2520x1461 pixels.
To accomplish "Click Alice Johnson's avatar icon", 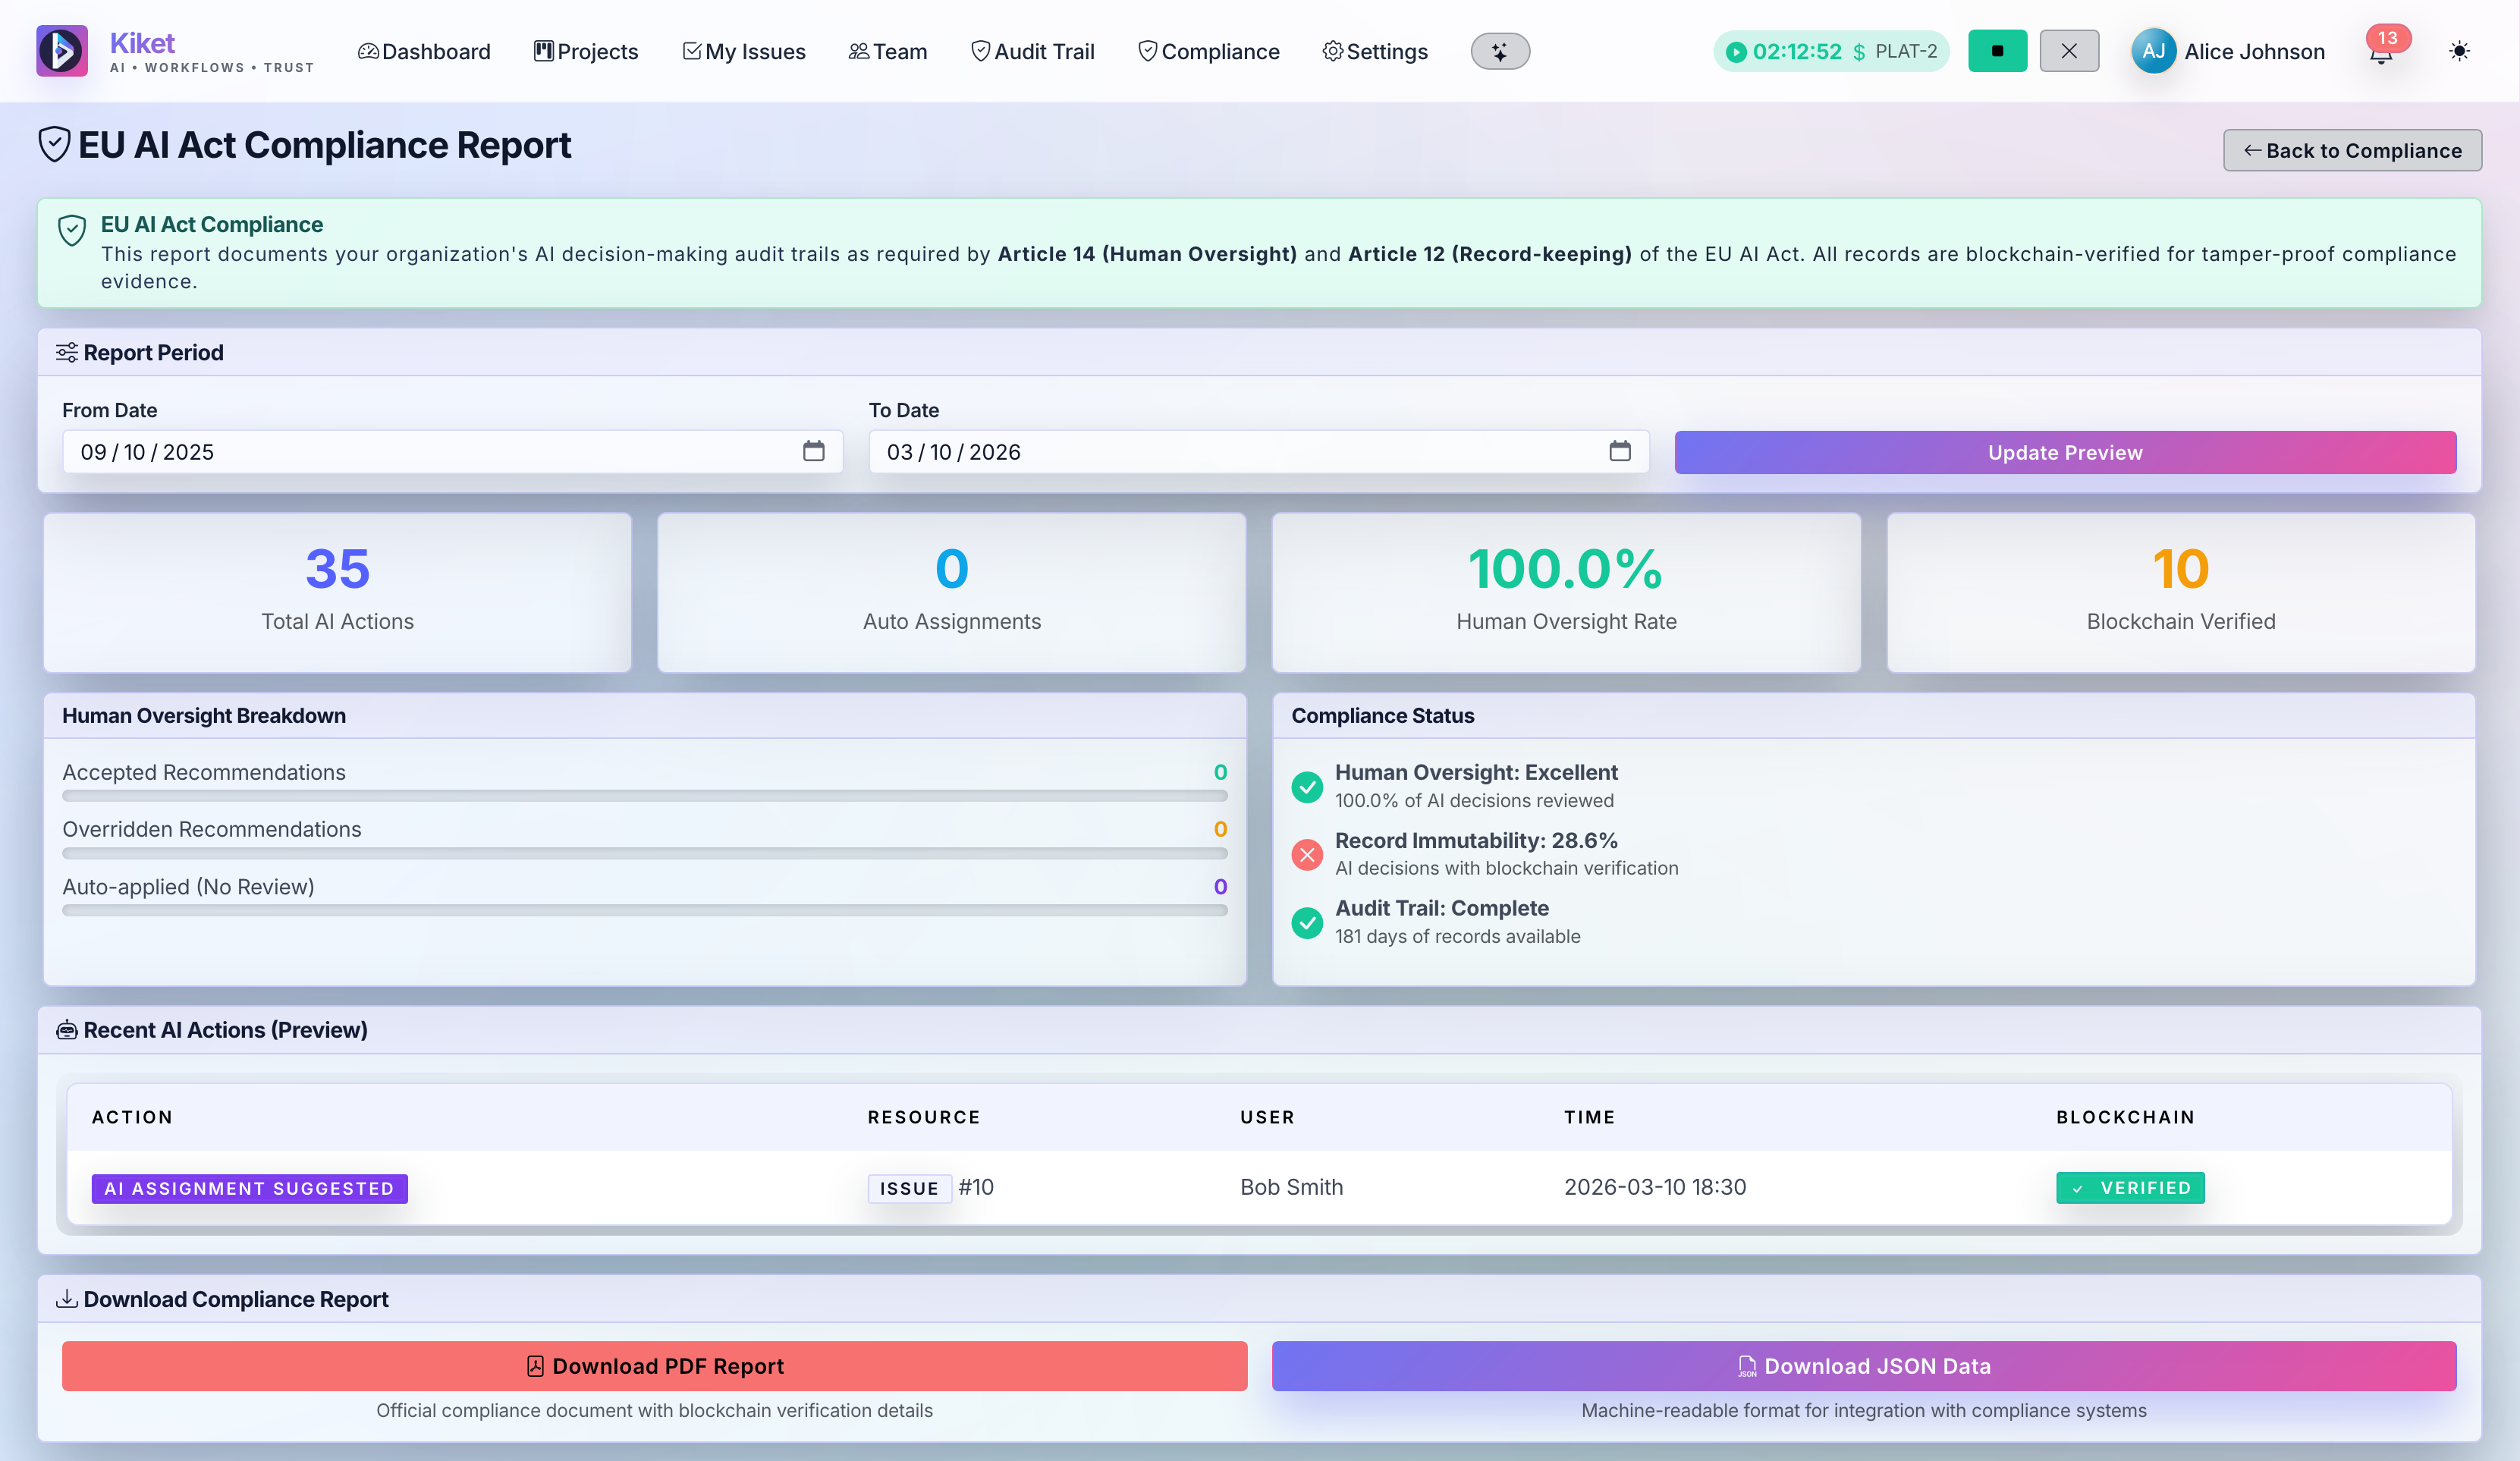I will point(2154,50).
